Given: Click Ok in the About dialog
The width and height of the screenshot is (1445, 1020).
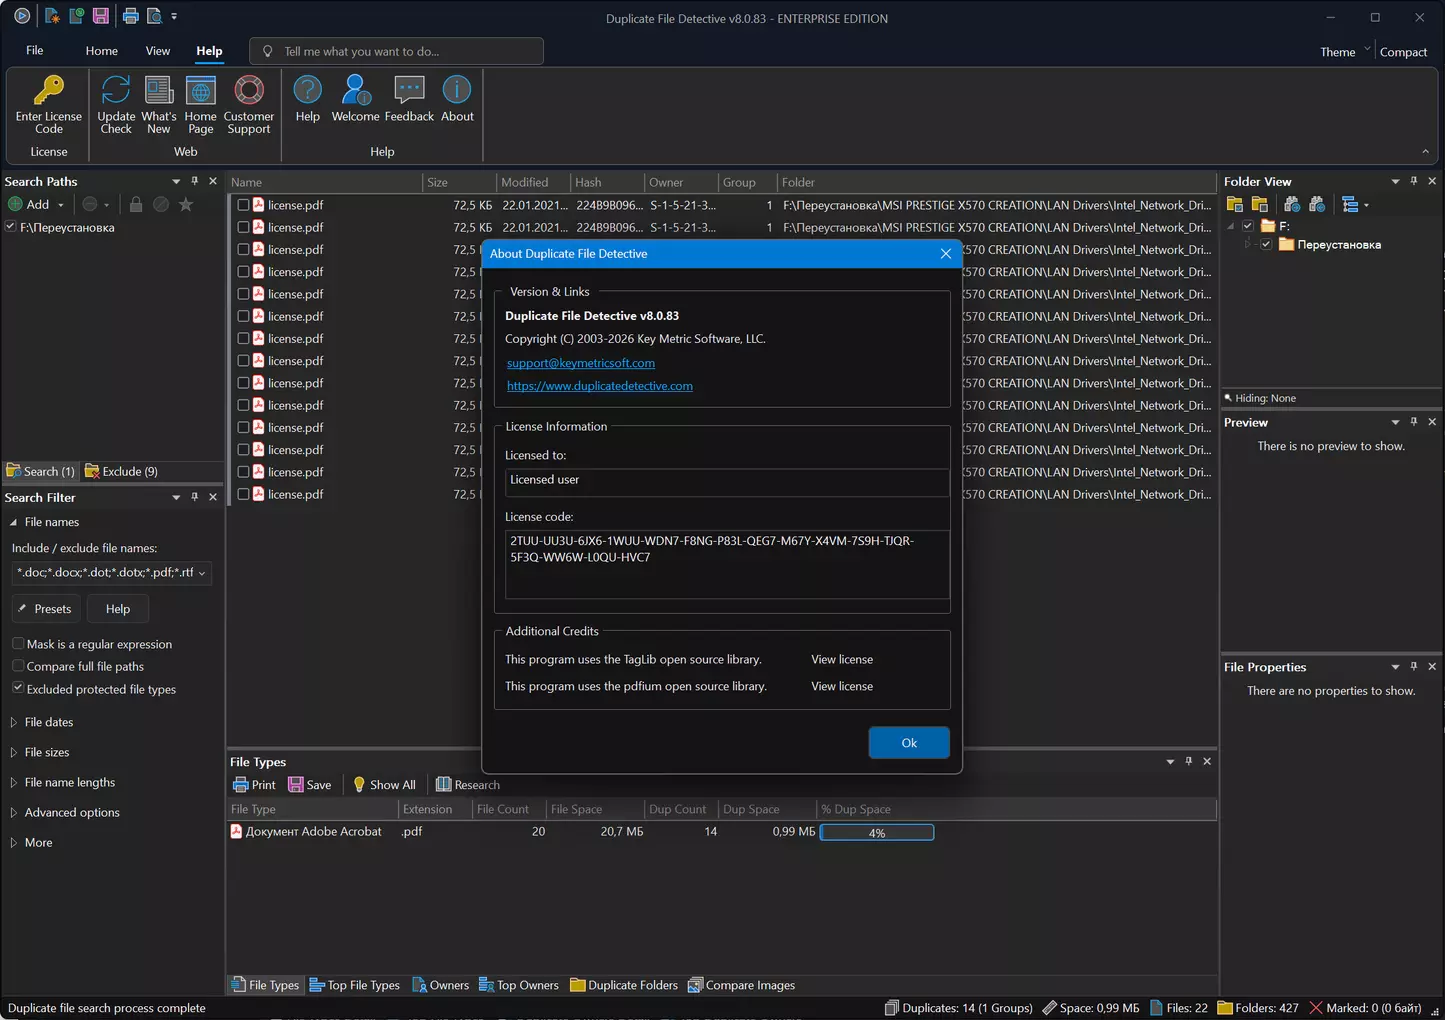Looking at the screenshot, I should click(x=909, y=743).
